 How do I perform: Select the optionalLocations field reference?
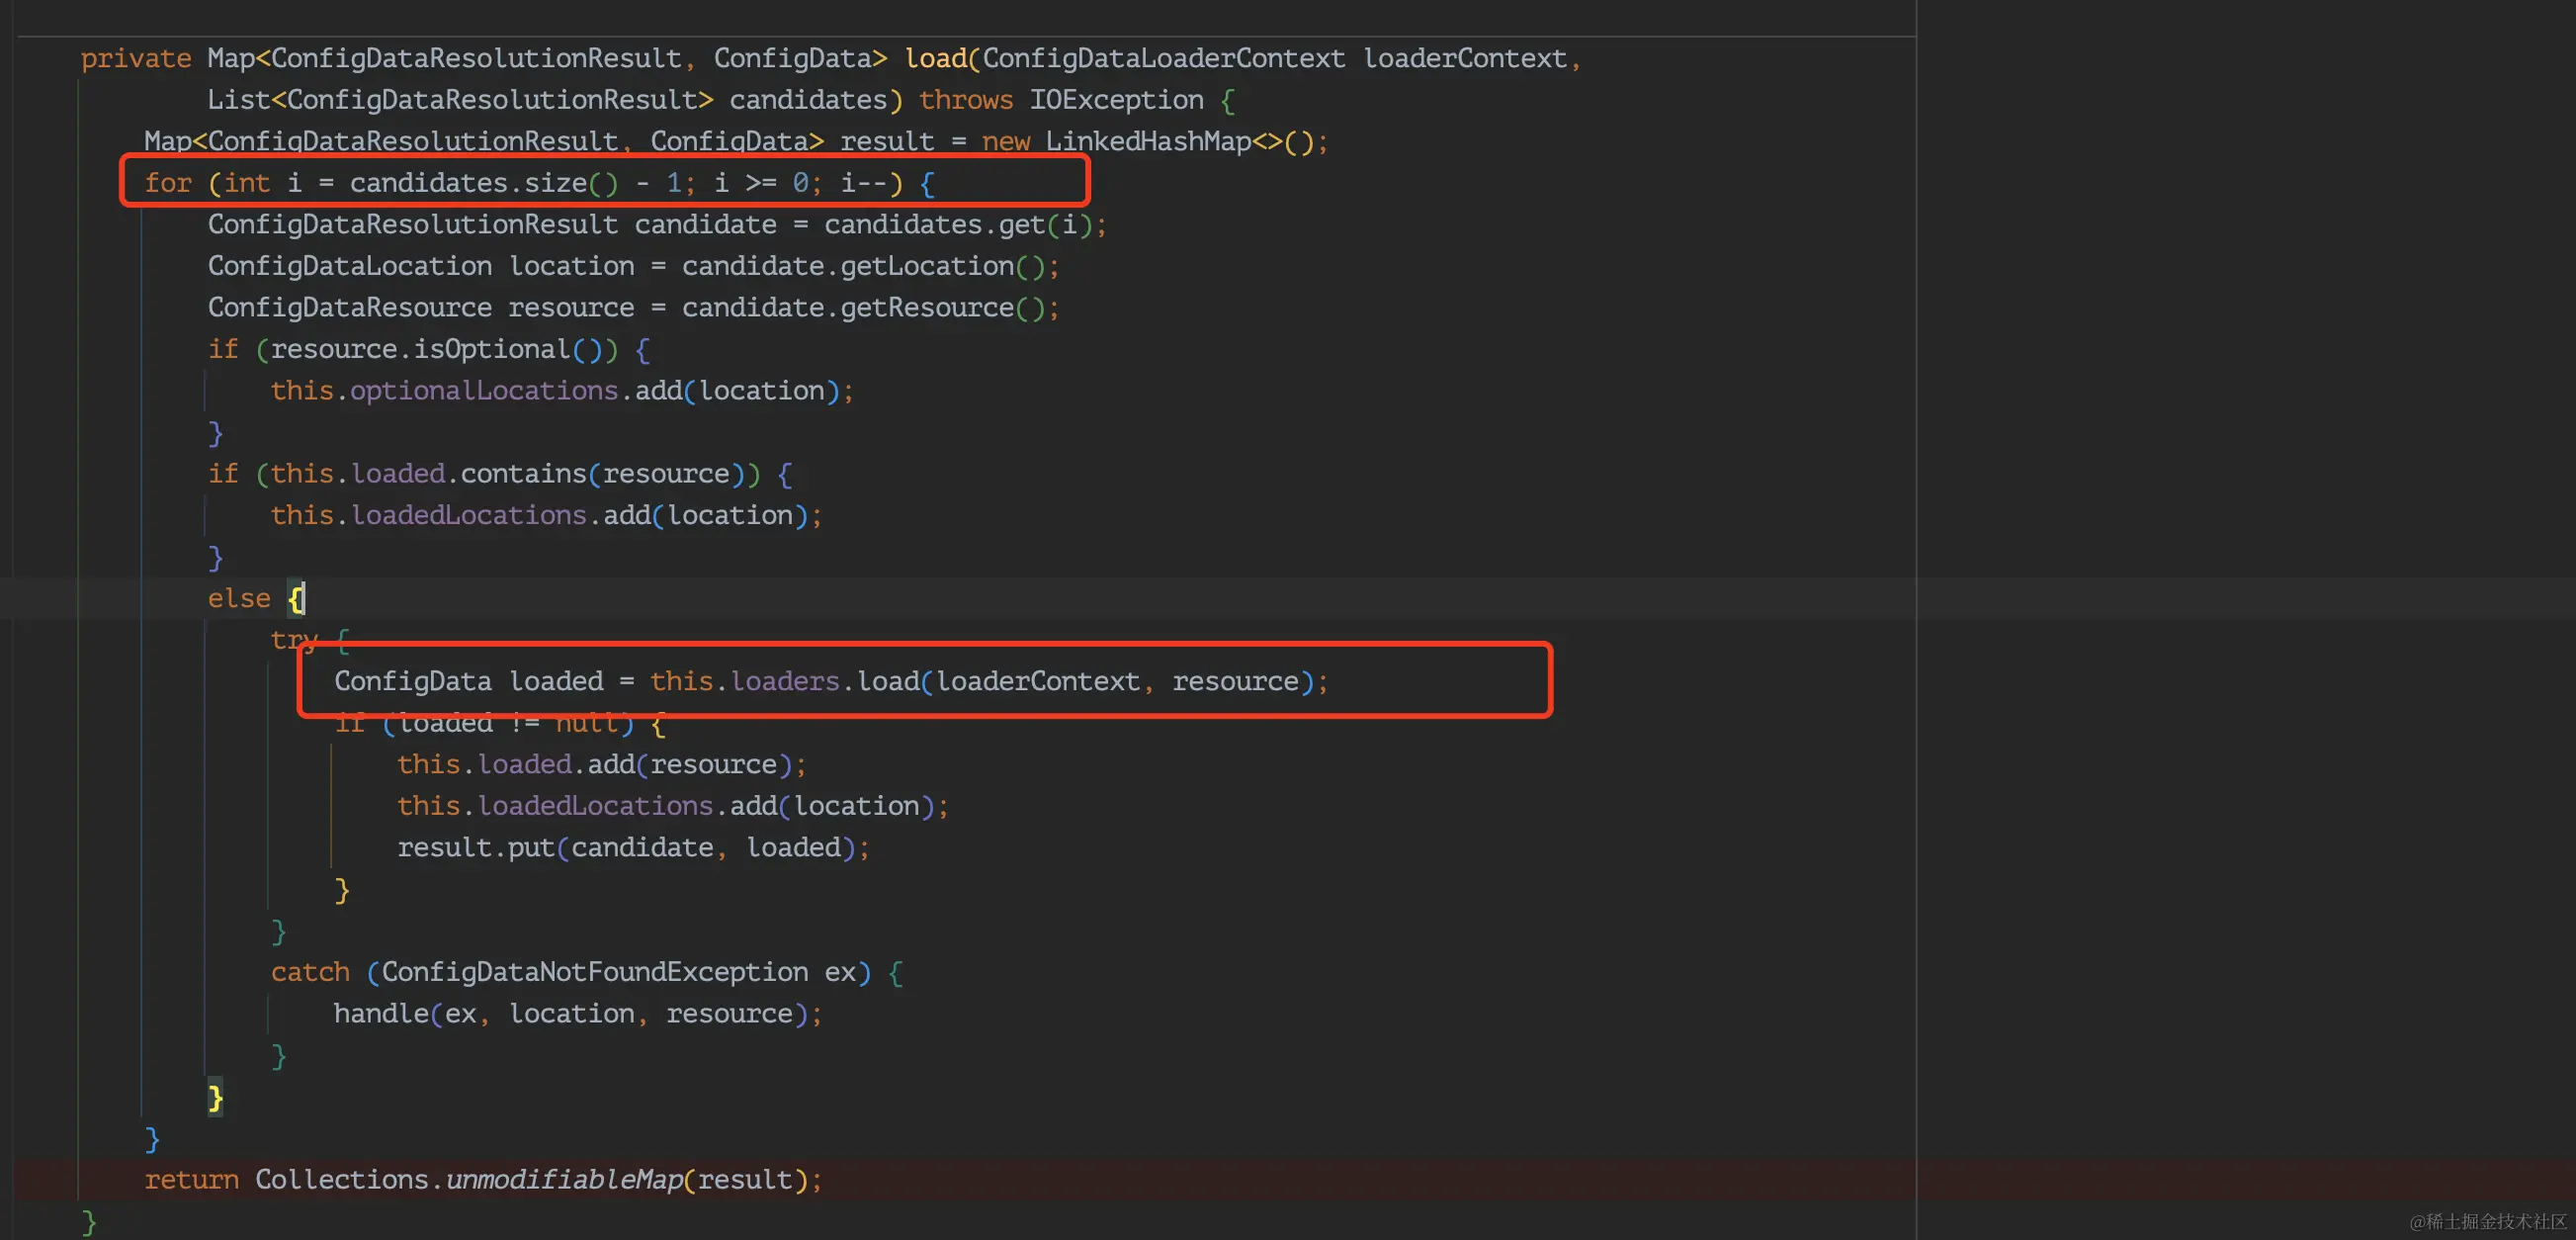coord(484,391)
